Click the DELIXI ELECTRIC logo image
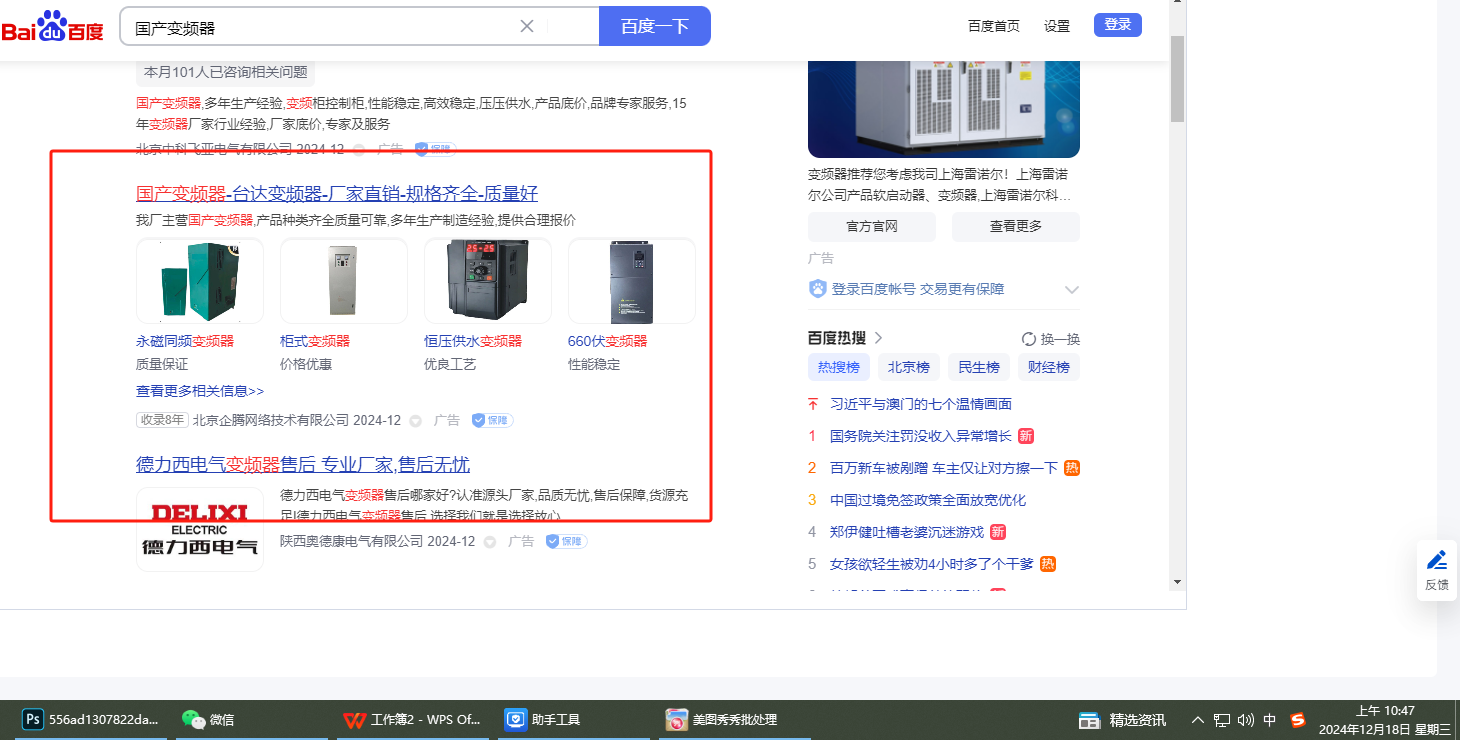 tap(200, 529)
